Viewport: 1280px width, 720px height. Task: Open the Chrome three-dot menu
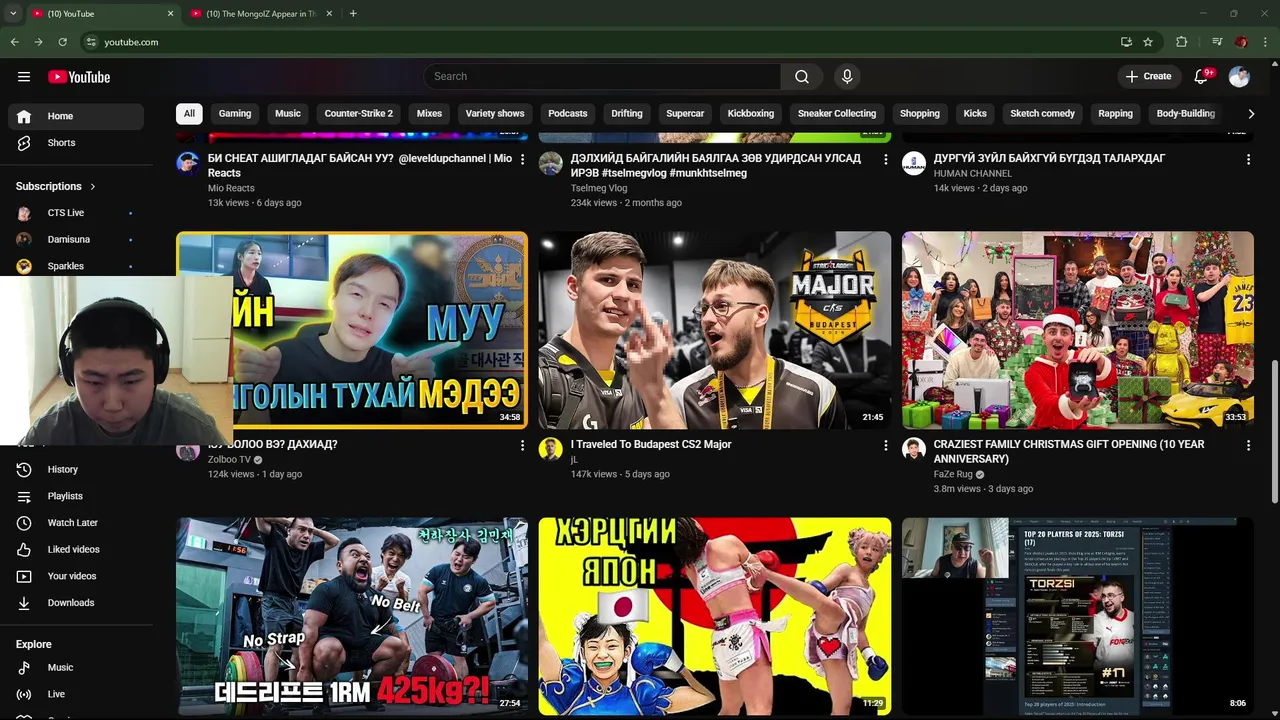point(1265,42)
